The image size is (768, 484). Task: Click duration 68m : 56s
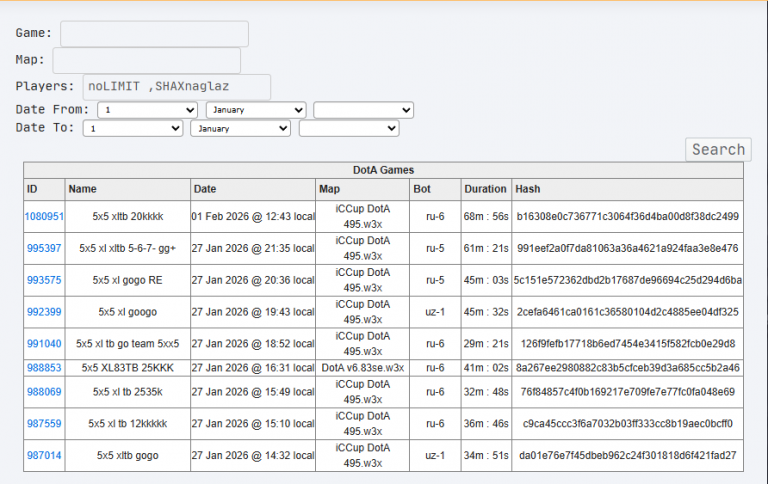point(486,217)
